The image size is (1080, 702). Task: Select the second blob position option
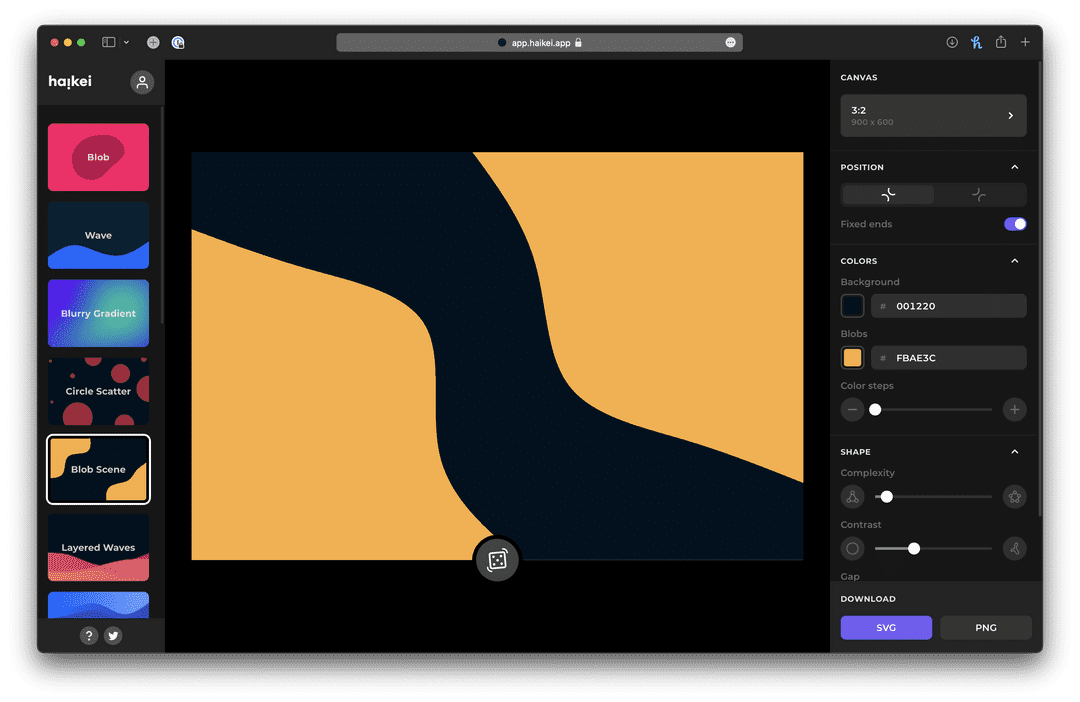(979, 195)
